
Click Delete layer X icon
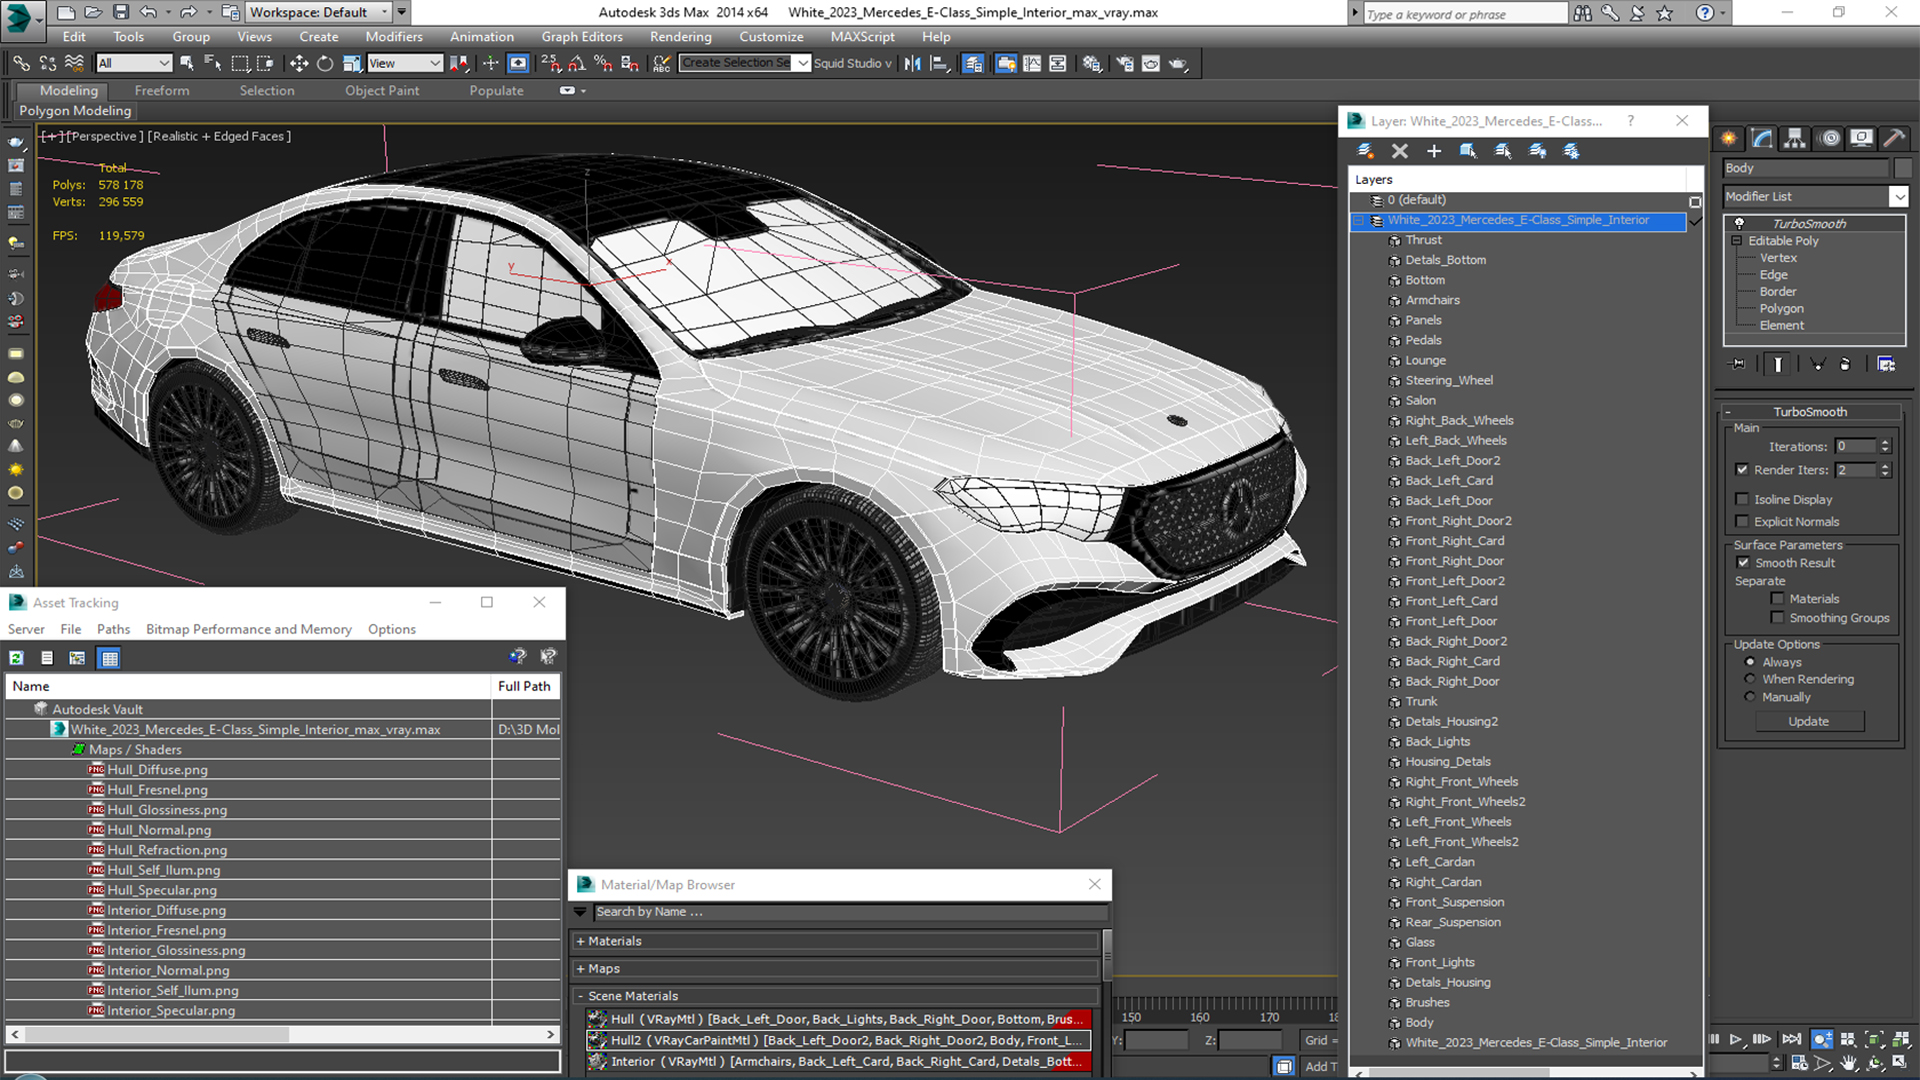[x=1400, y=151]
